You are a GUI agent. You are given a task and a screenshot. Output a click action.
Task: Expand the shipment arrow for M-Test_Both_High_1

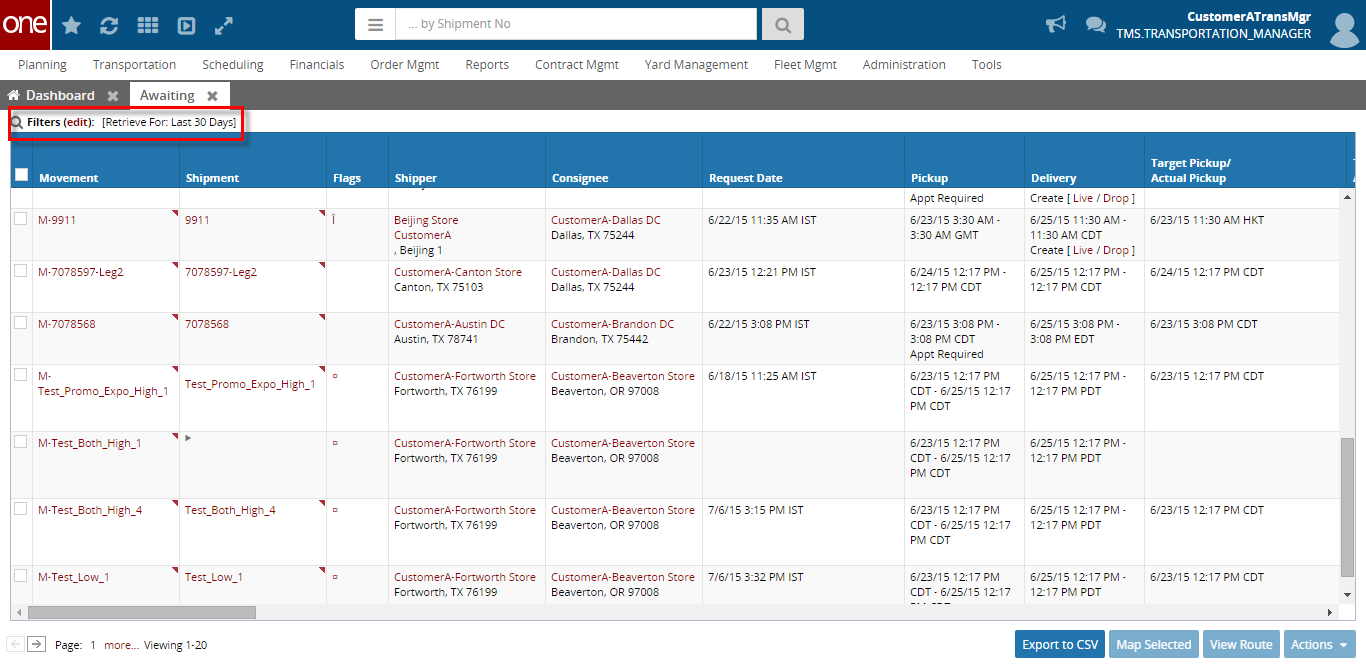pyautogui.click(x=189, y=438)
